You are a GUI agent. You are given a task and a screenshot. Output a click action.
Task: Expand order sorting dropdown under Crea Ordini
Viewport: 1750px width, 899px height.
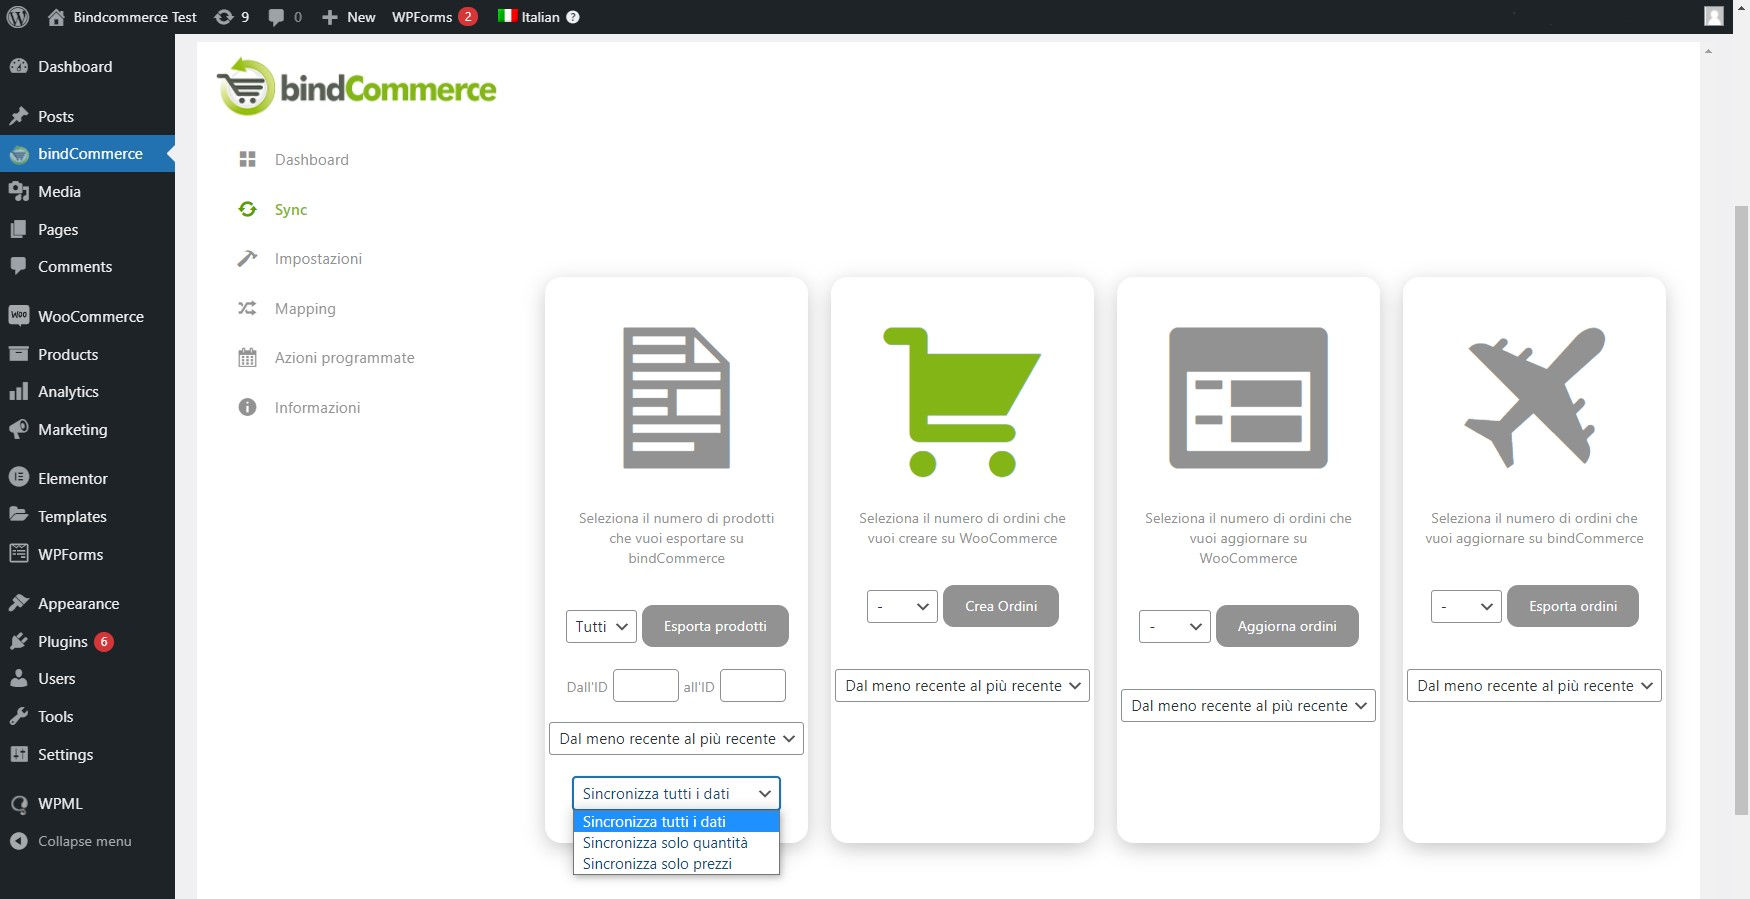pyautogui.click(x=961, y=686)
